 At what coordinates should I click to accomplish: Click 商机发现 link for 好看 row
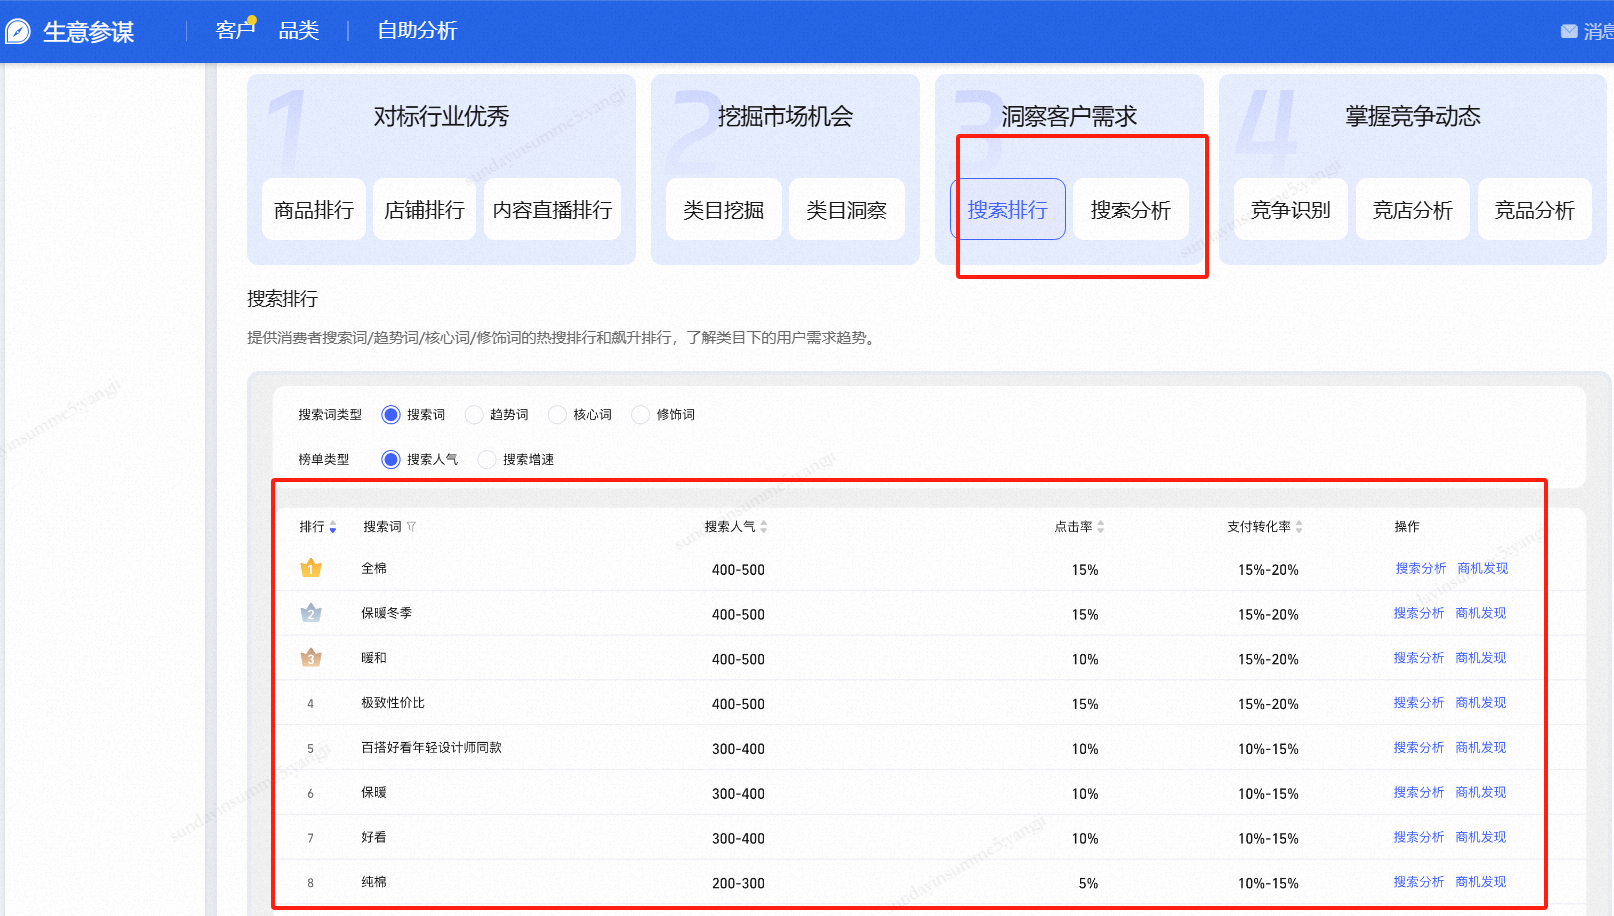[1480, 837]
